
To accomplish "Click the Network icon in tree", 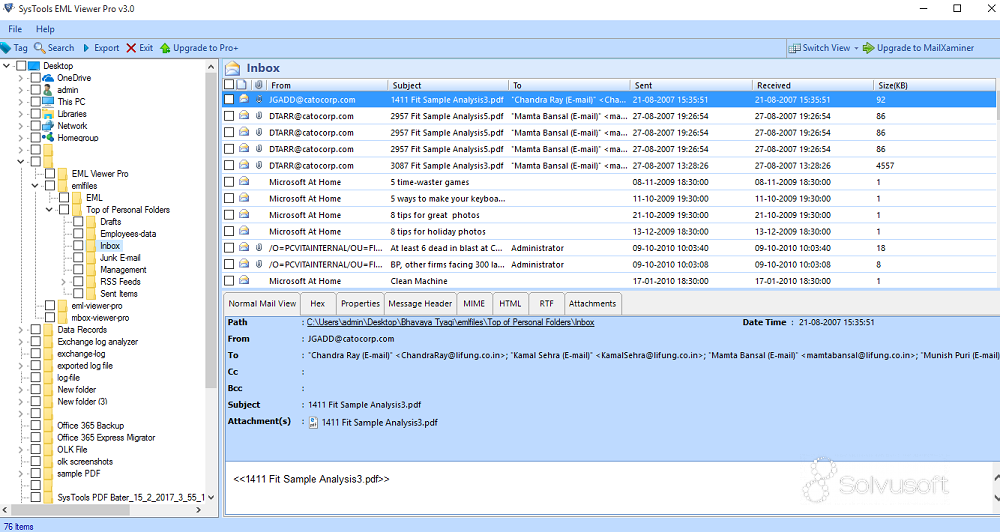I will tap(48, 126).
